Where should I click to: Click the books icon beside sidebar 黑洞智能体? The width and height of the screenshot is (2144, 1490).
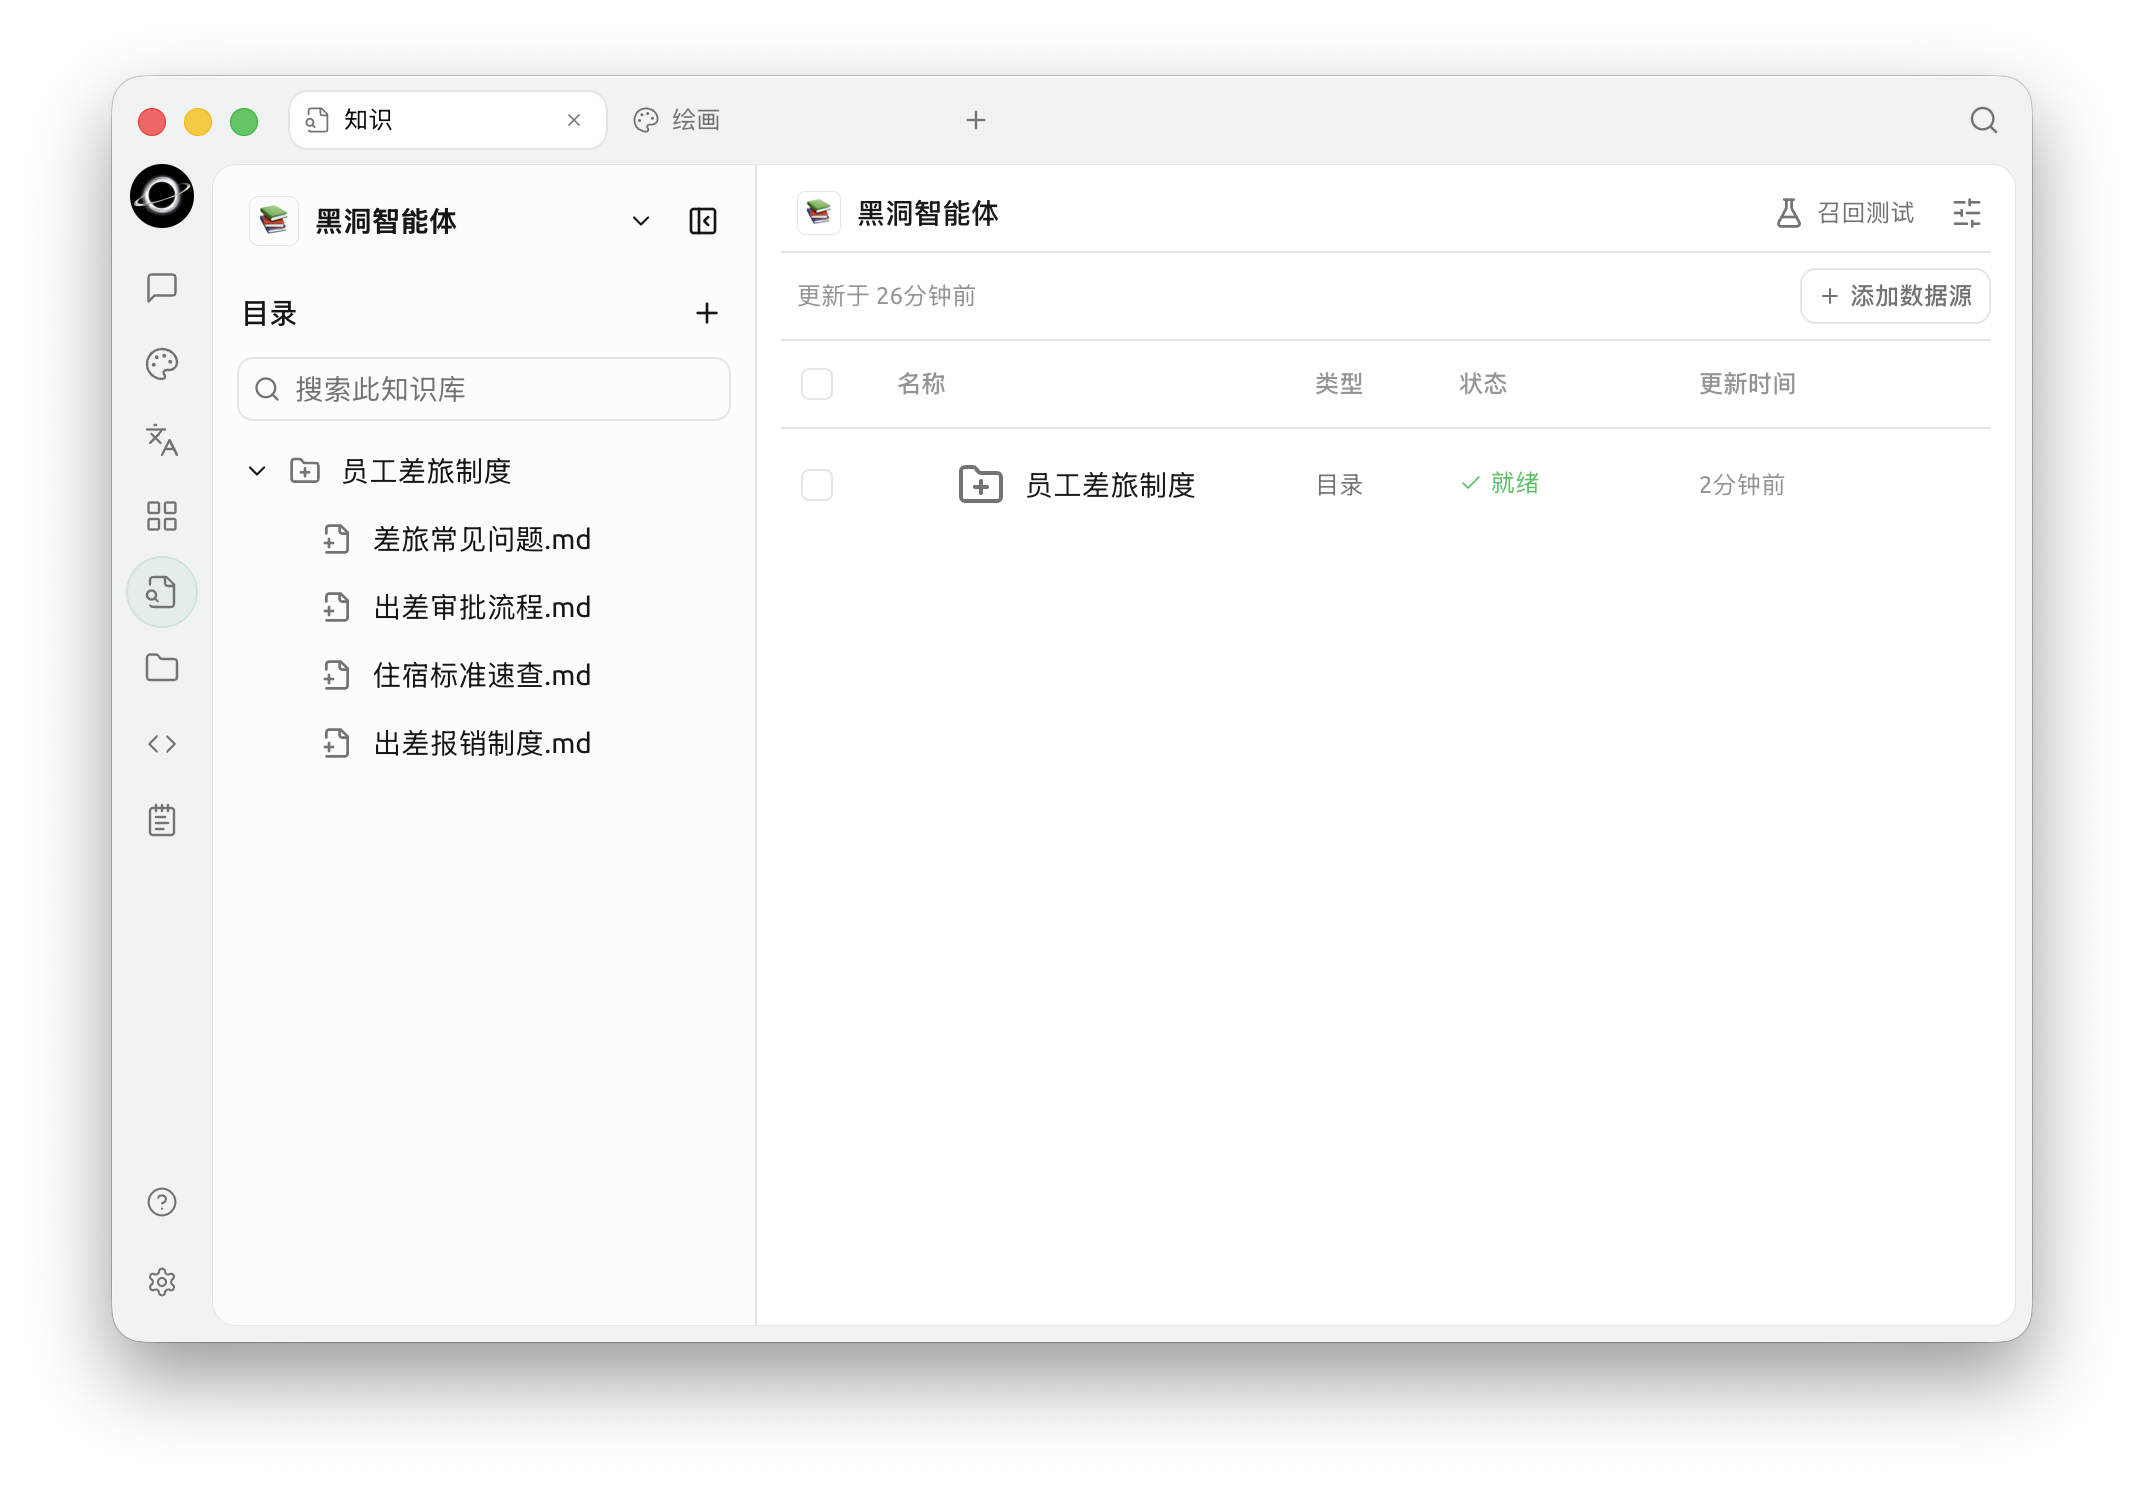(x=274, y=221)
